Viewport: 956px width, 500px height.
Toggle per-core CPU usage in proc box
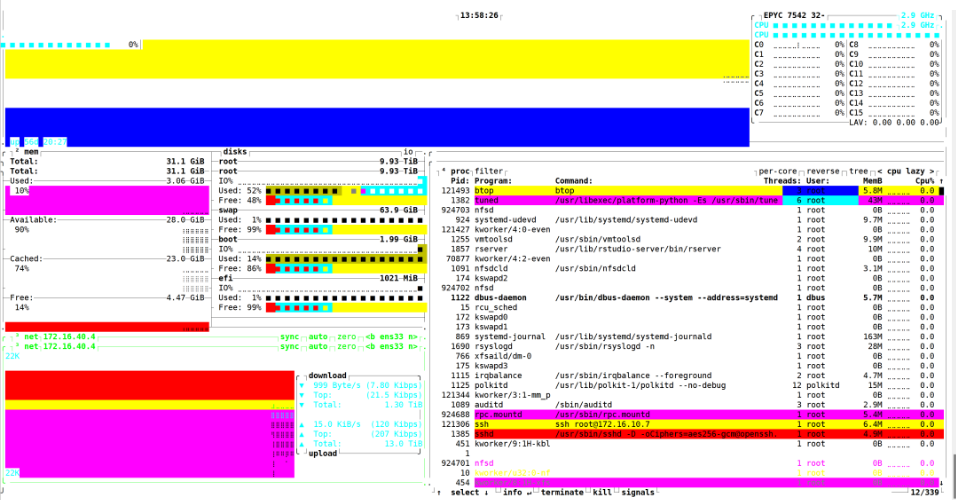[778, 171]
